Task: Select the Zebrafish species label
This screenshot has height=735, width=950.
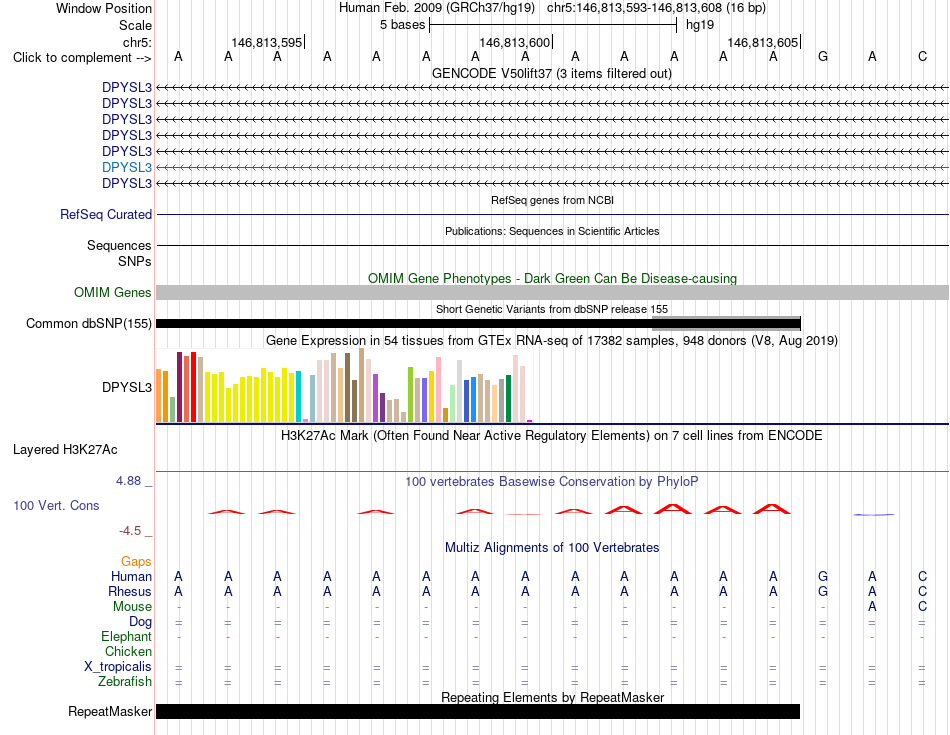Action: [x=125, y=682]
